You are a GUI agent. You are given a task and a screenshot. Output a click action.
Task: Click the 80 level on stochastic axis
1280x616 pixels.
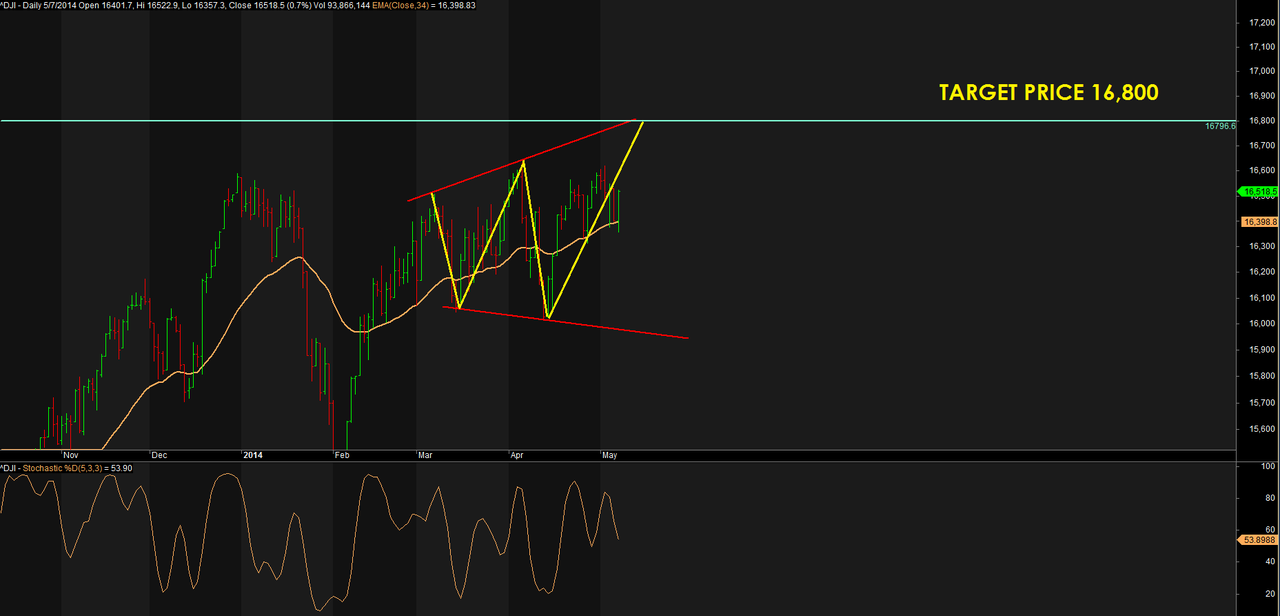click(1270, 498)
